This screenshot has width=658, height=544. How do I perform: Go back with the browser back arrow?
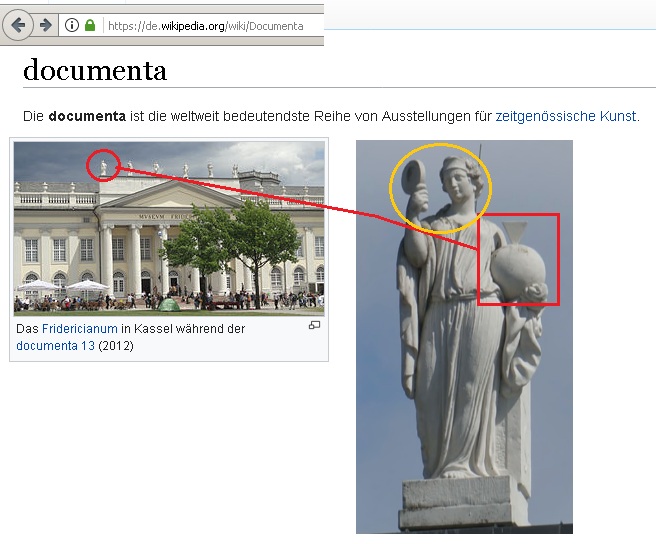coord(18,26)
